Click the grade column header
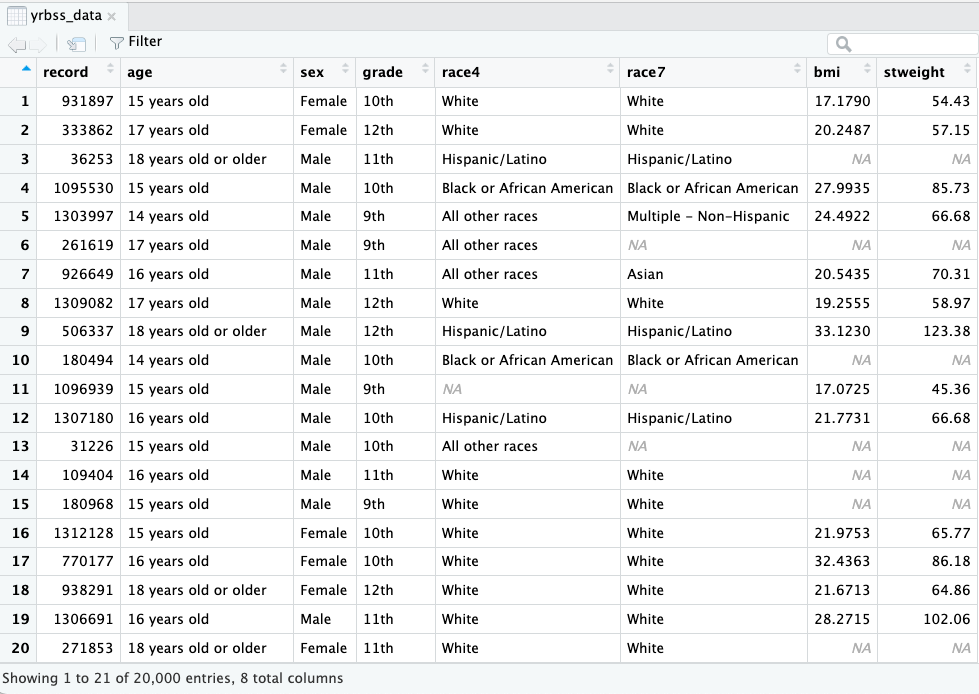This screenshot has width=979, height=694. tap(382, 72)
